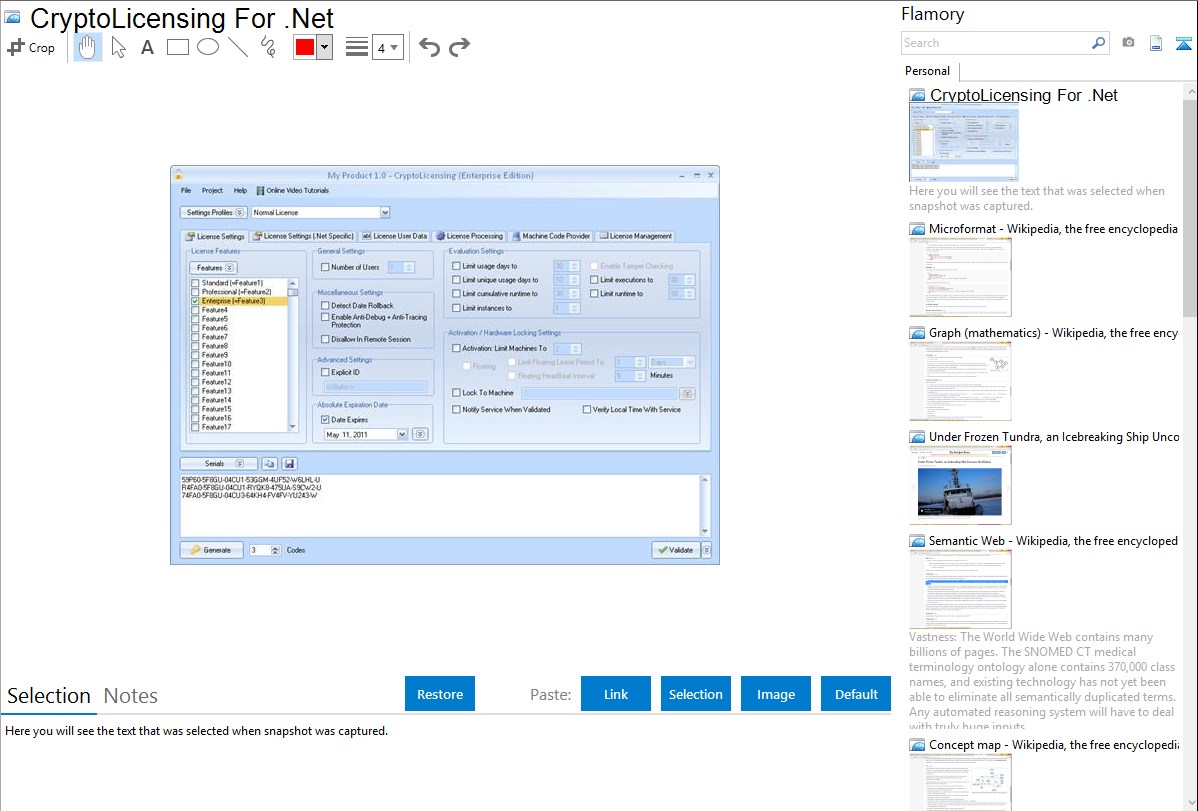The height and width of the screenshot is (811, 1198).
Task: Click the document page icon beside camera
Action: pyautogui.click(x=1156, y=43)
